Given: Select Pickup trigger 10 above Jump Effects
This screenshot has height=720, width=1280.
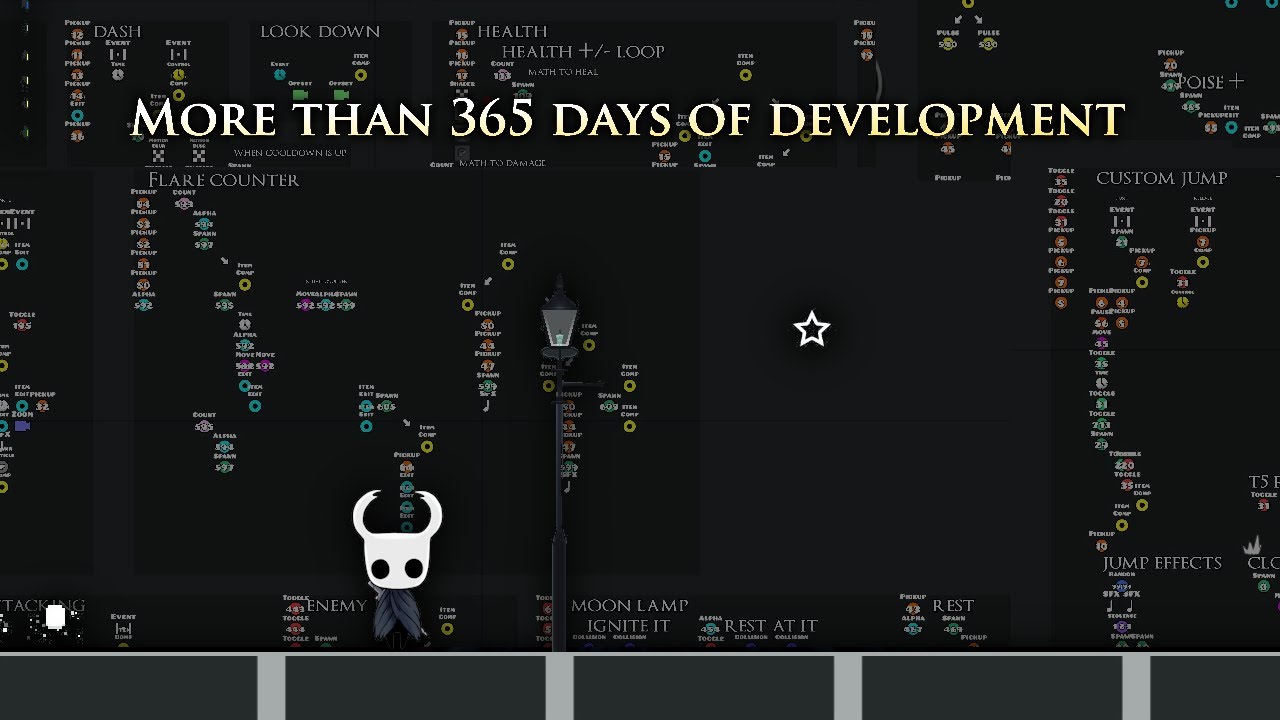Looking at the screenshot, I should click(x=1102, y=546).
